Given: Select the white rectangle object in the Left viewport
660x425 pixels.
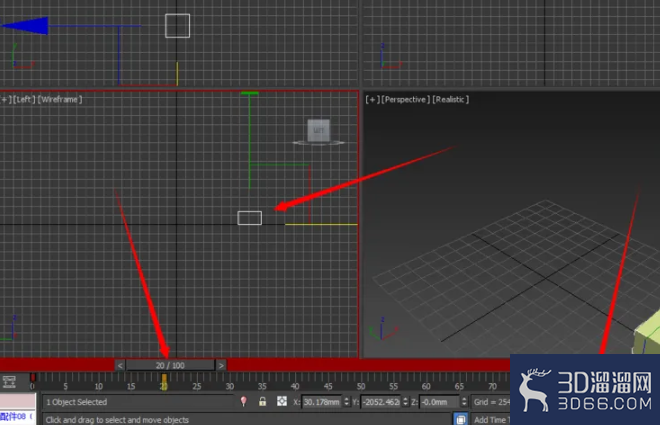Looking at the screenshot, I should 250,218.
